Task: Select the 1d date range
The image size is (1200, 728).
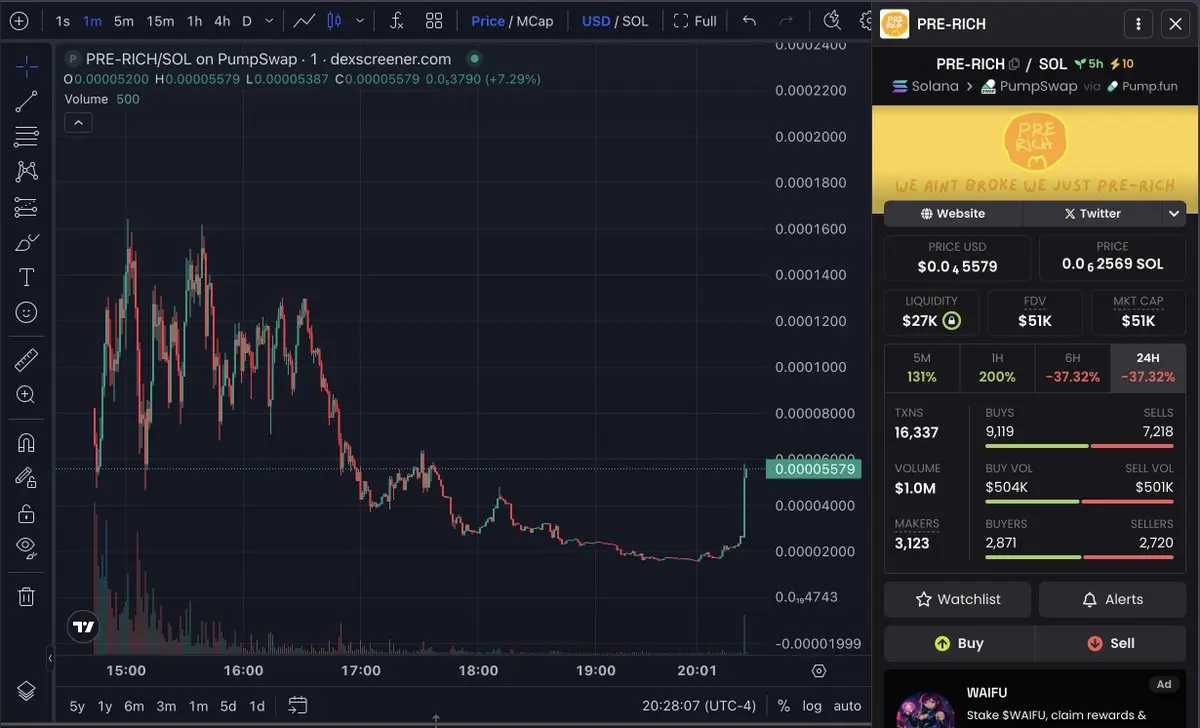Action: coord(257,706)
